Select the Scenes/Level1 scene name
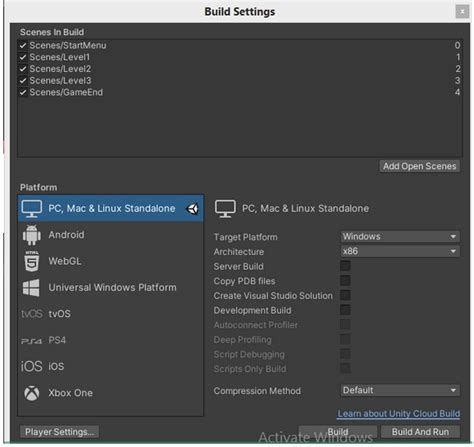 (x=60, y=57)
